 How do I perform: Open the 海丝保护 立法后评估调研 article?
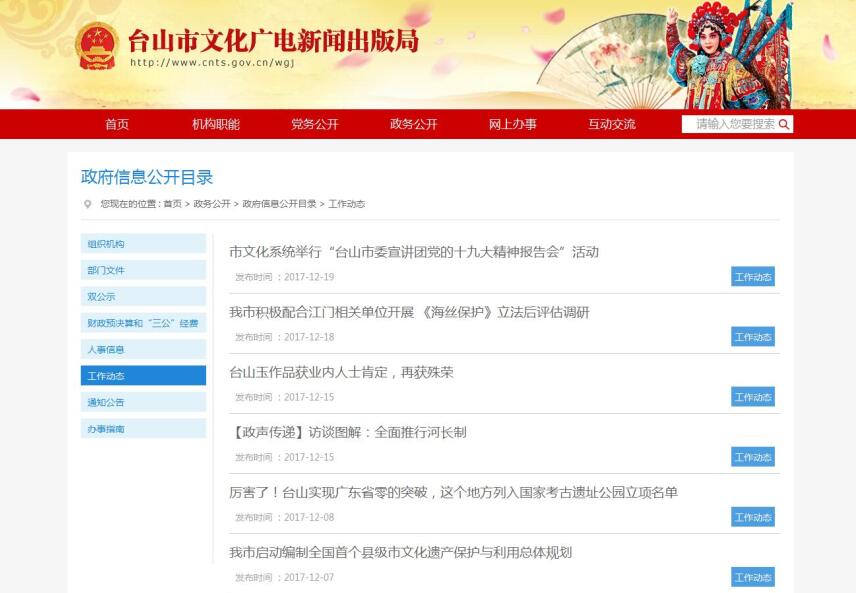[x=409, y=312]
